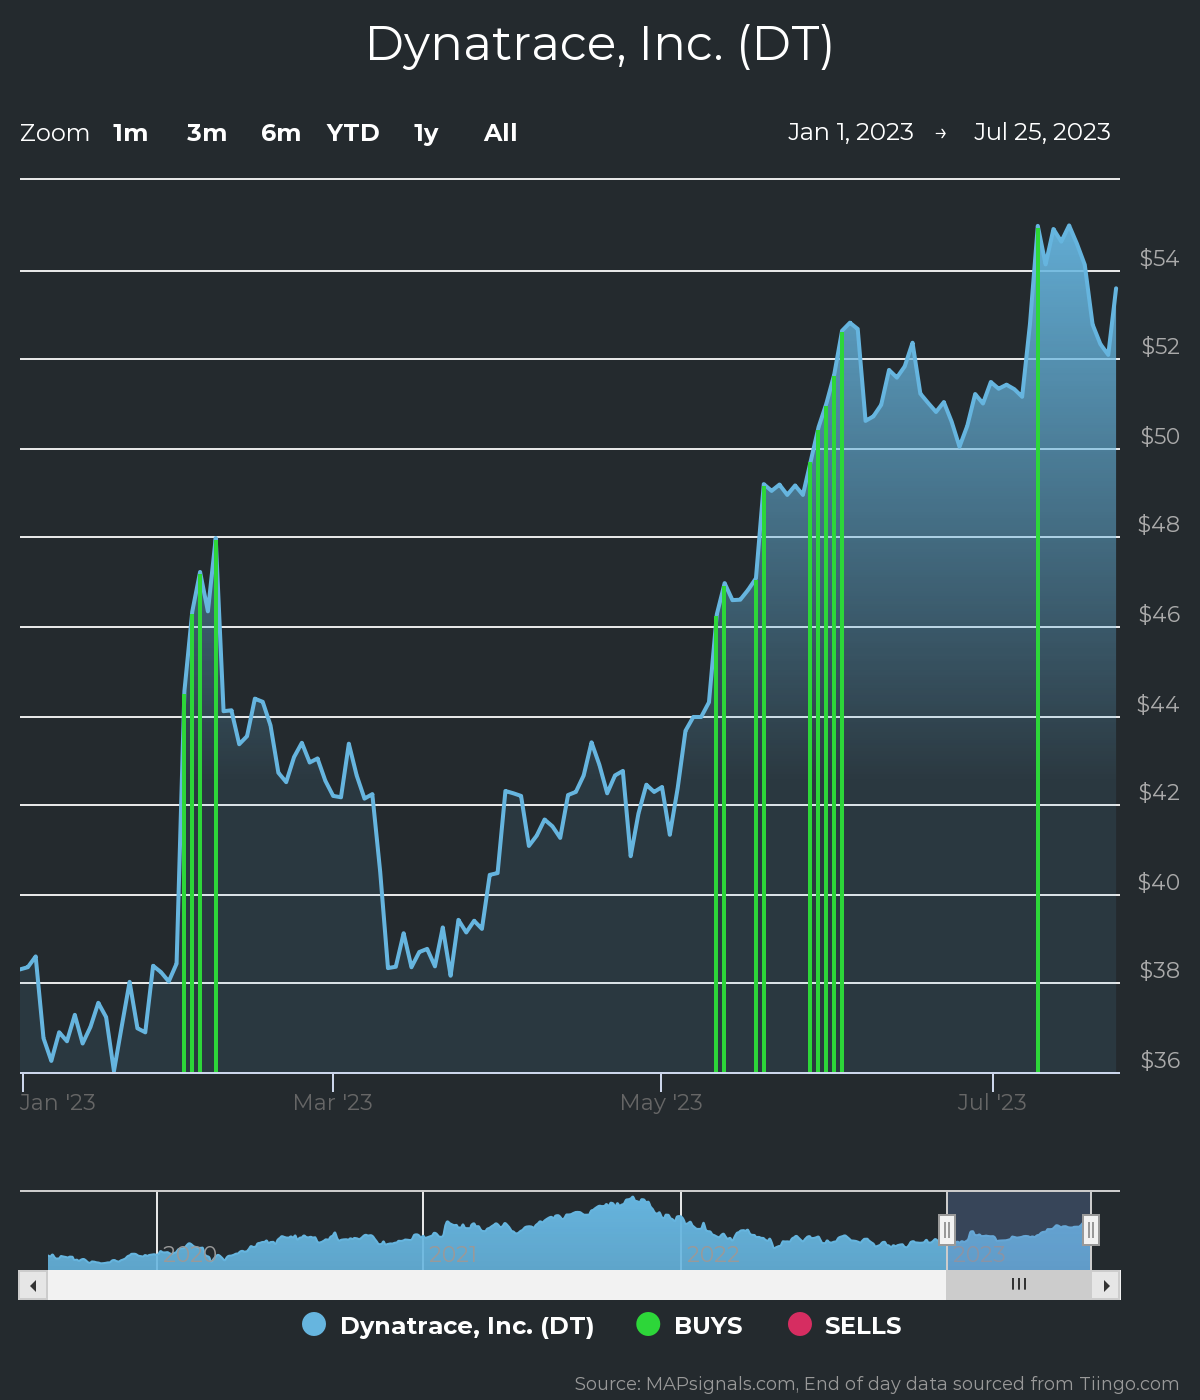Select the 3m zoom range
1200x1400 pixels.
(207, 133)
